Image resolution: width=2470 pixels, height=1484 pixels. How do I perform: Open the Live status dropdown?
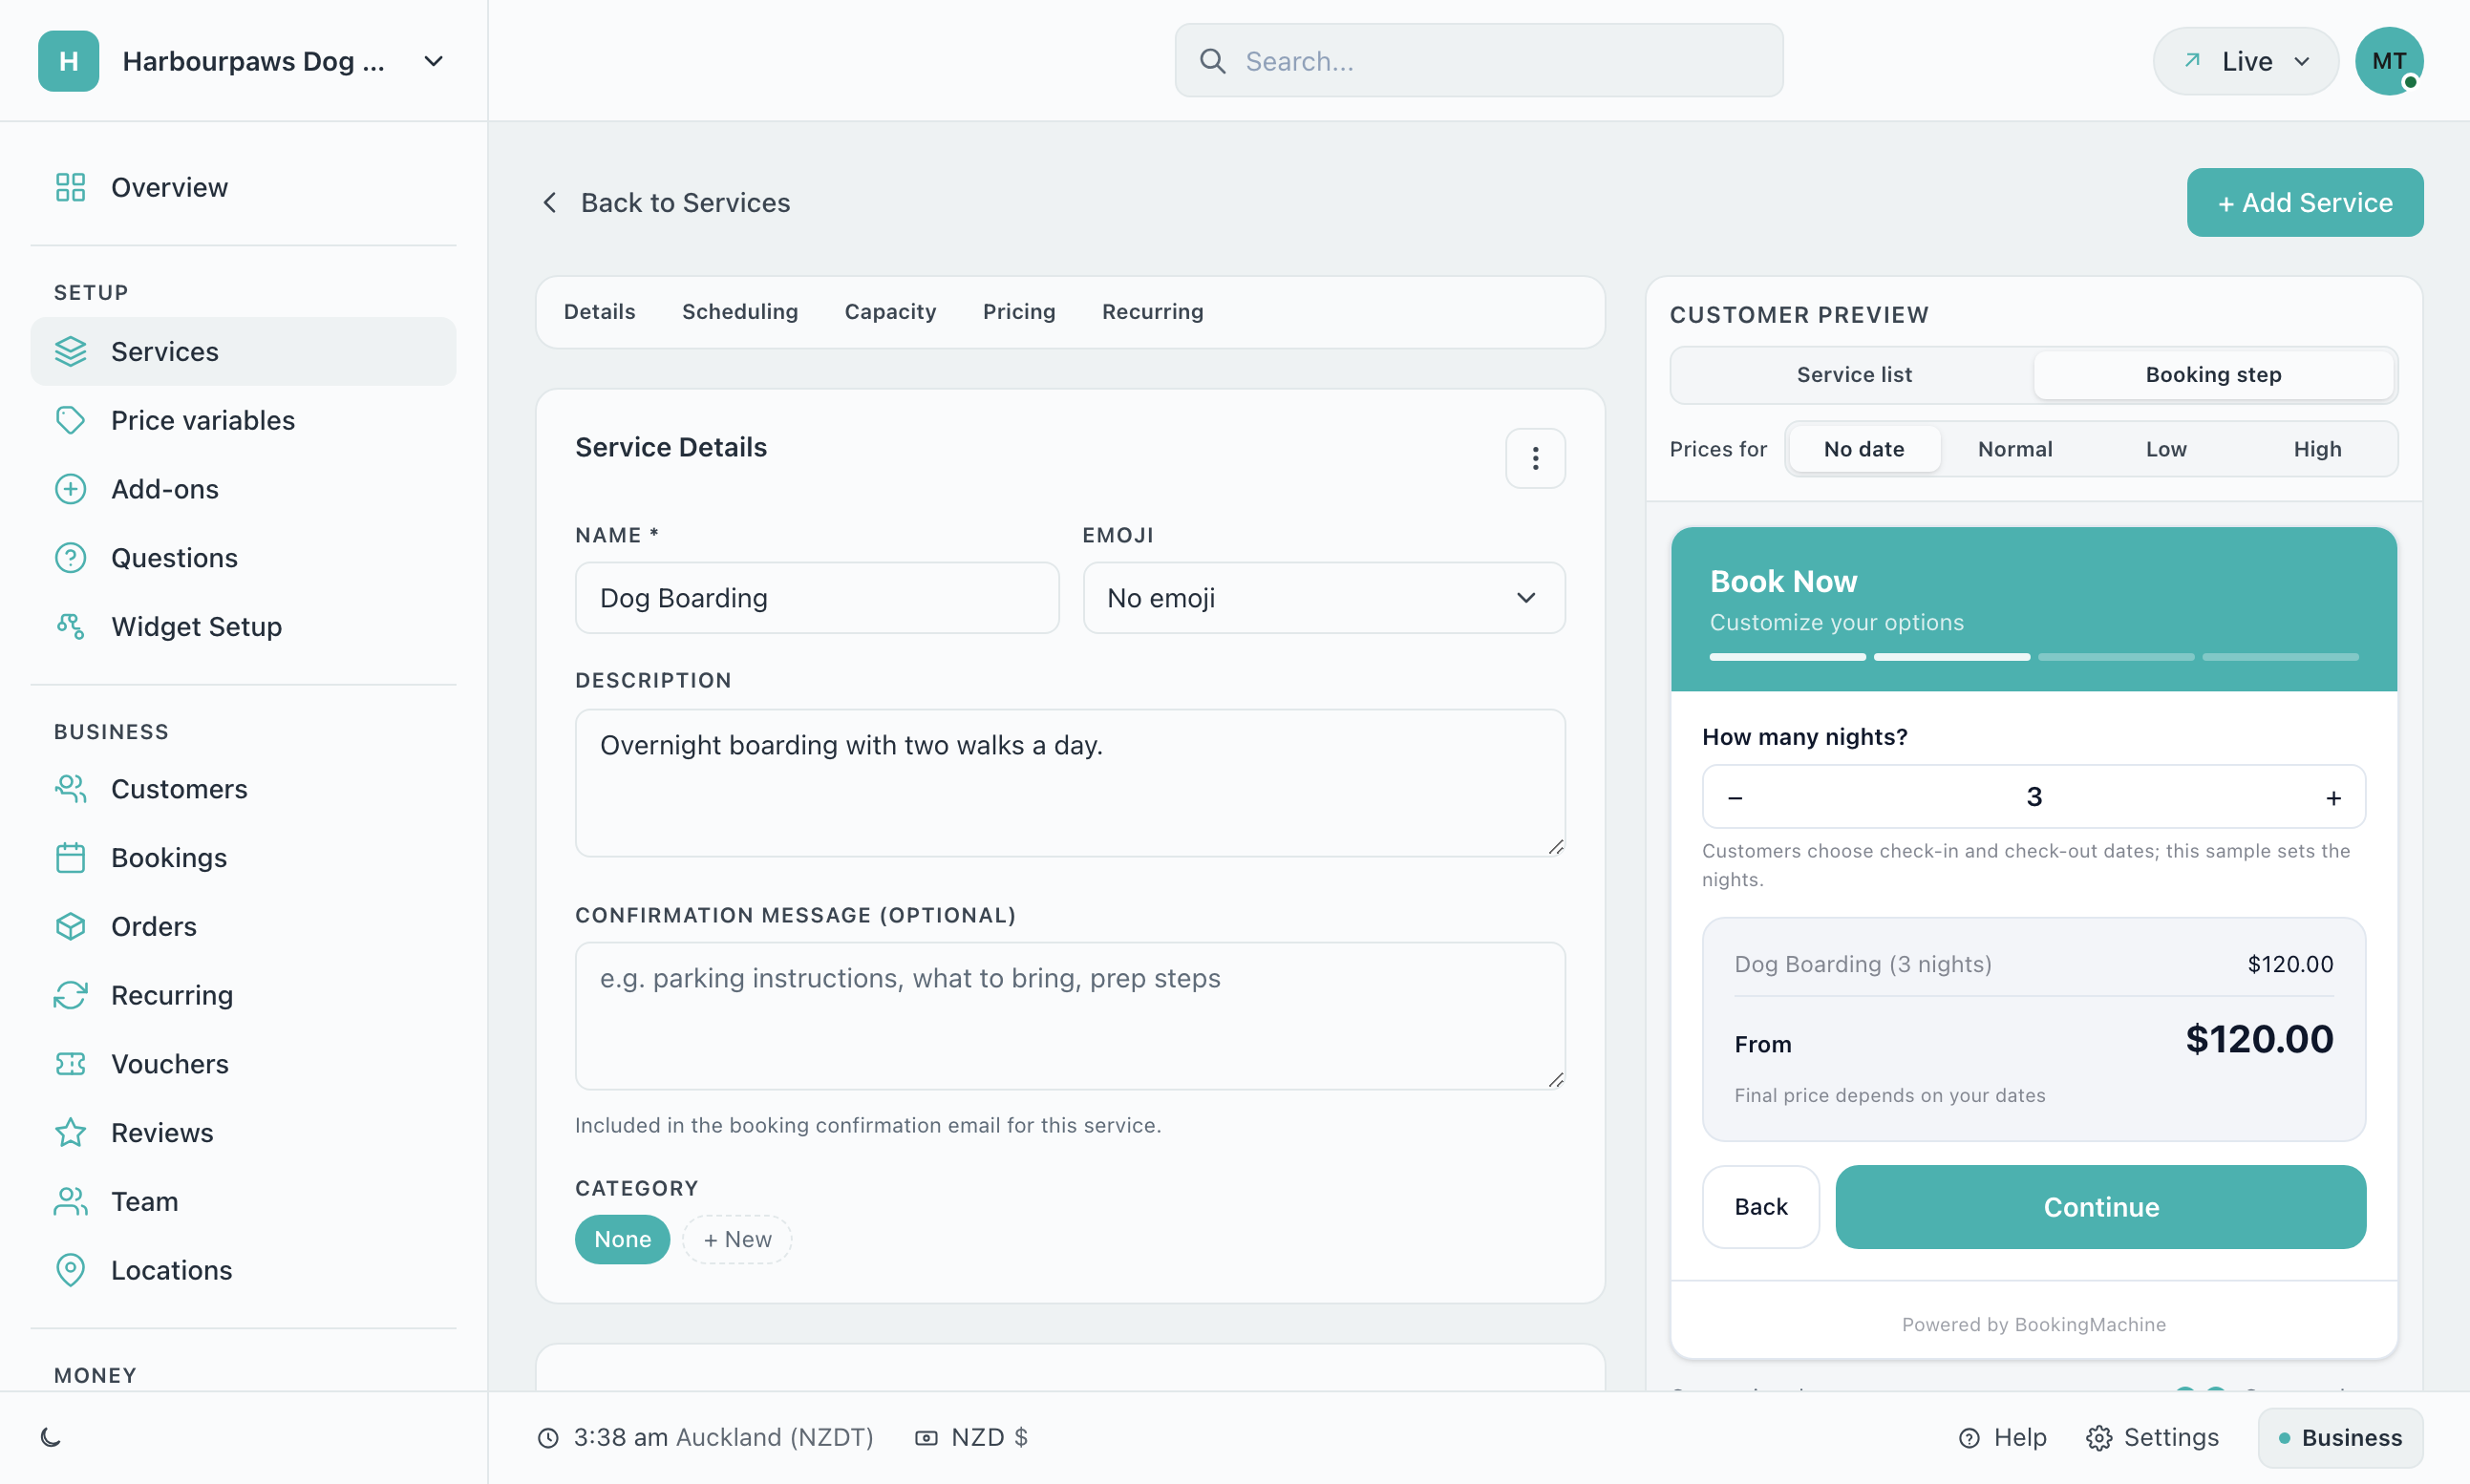[2245, 61]
